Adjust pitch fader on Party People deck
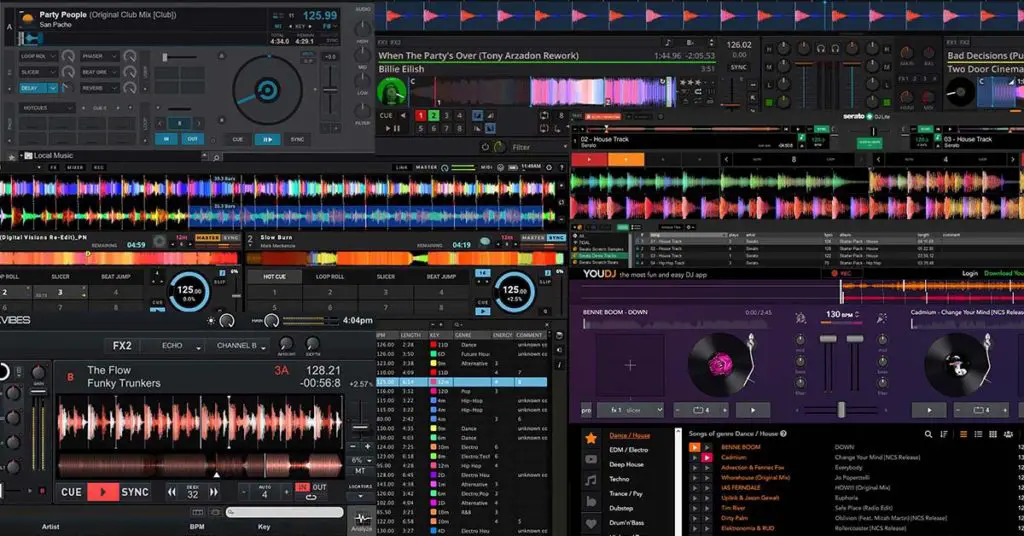 (x=331, y=90)
